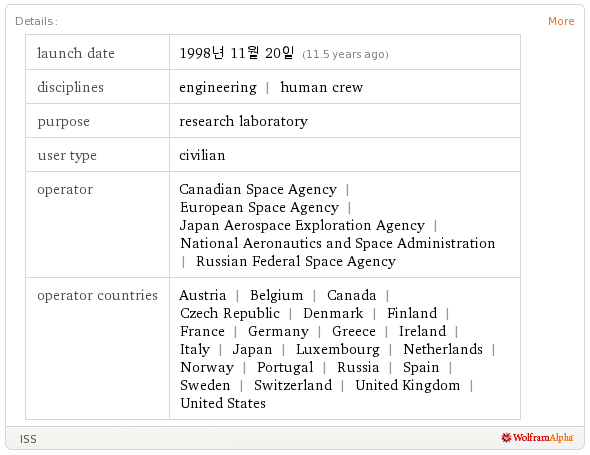The width and height of the screenshot is (590, 455).
Task: Click the research laboratory purpose value
Action: [243, 122]
